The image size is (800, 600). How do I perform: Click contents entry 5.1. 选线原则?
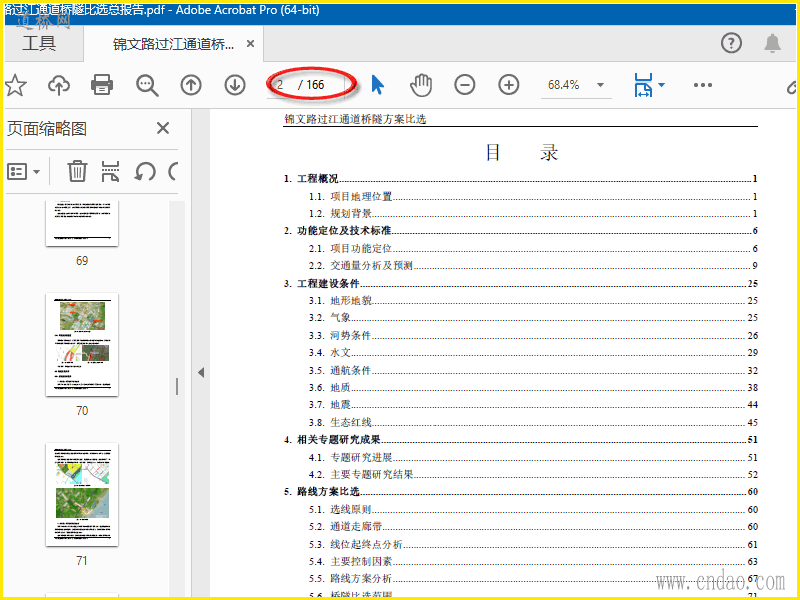pos(533,509)
